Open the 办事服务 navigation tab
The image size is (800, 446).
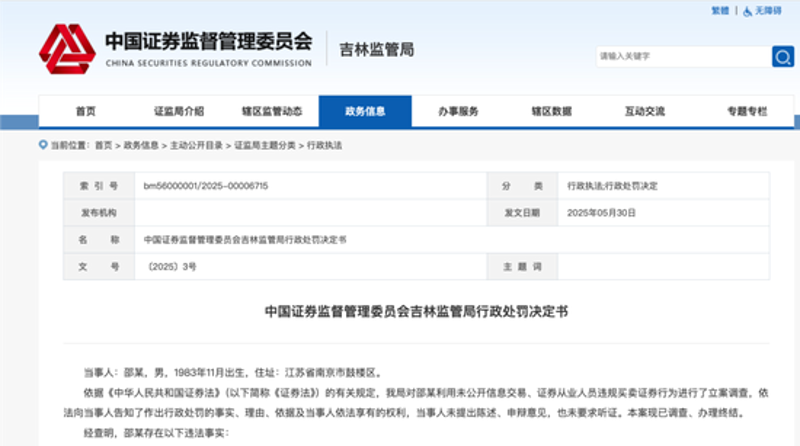click(x=458, y=111)
